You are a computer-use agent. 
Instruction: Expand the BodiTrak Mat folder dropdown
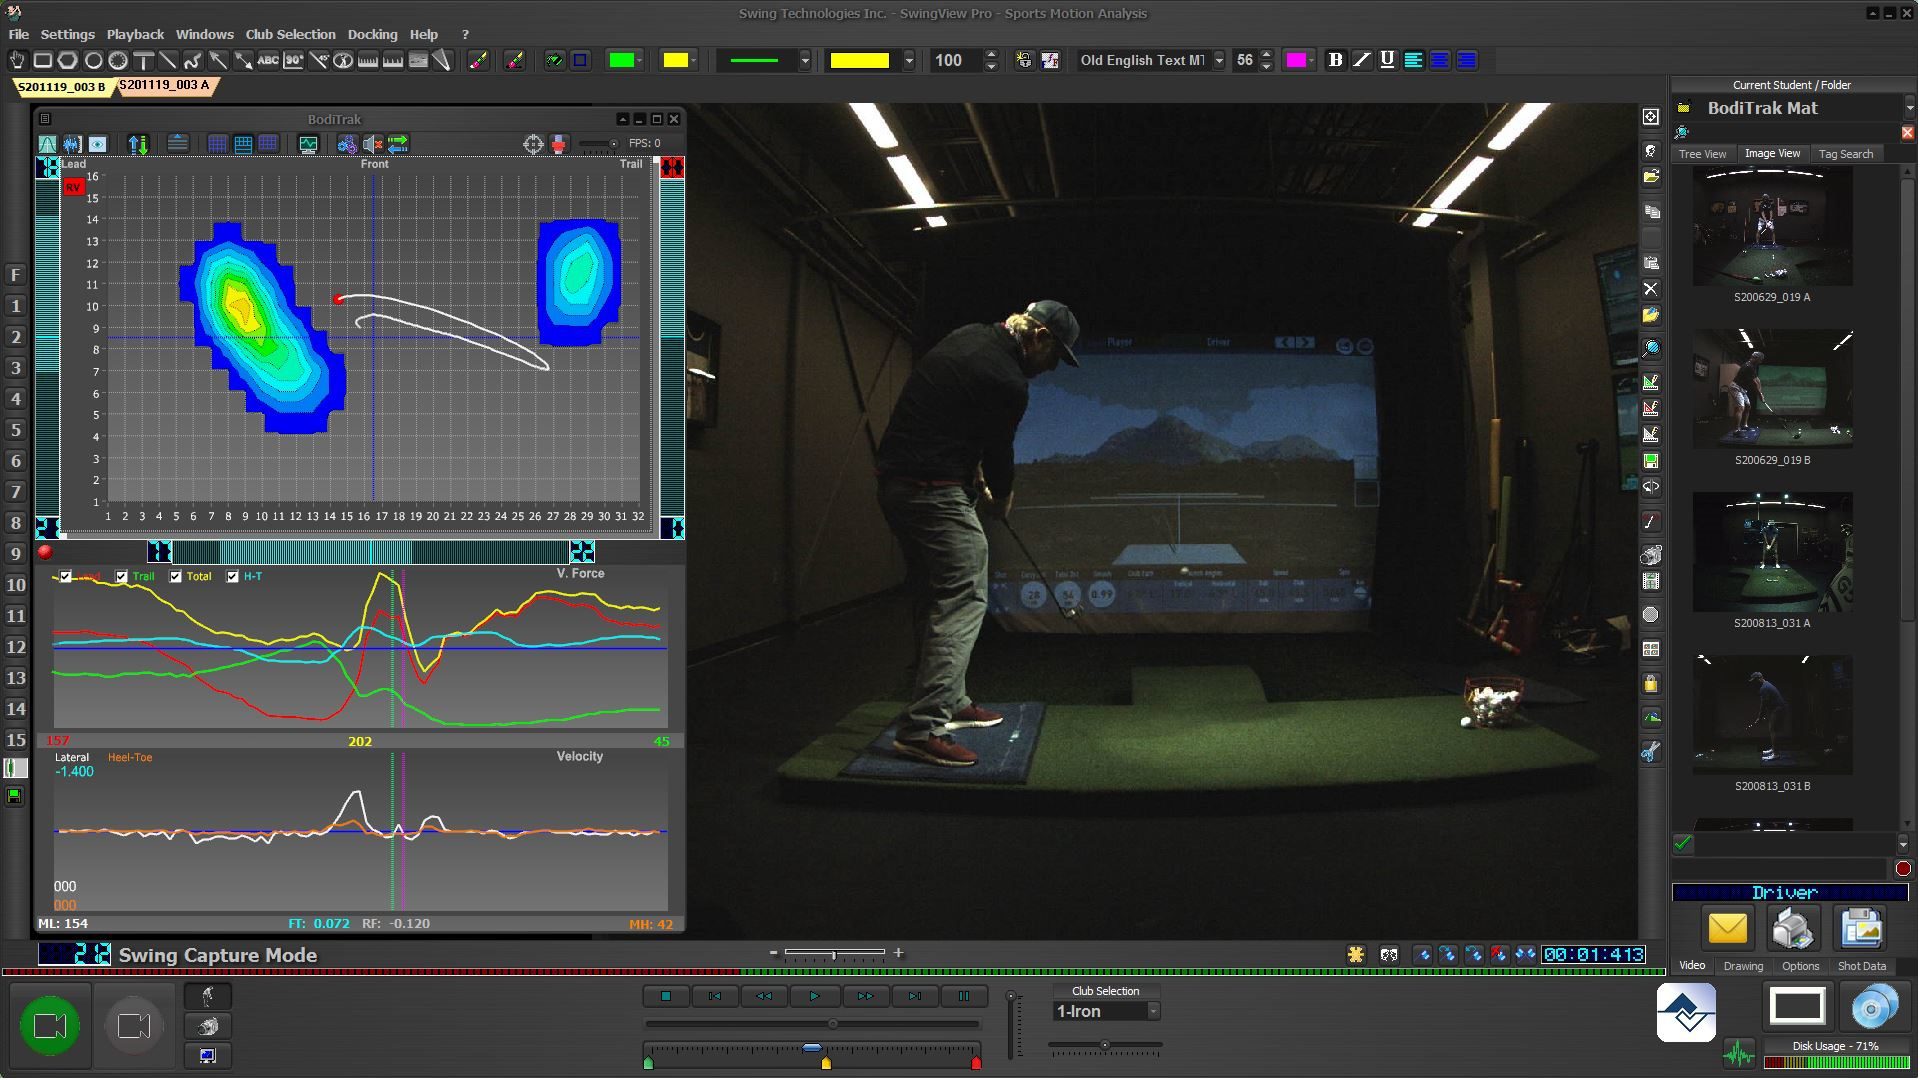coord(1909,108)
